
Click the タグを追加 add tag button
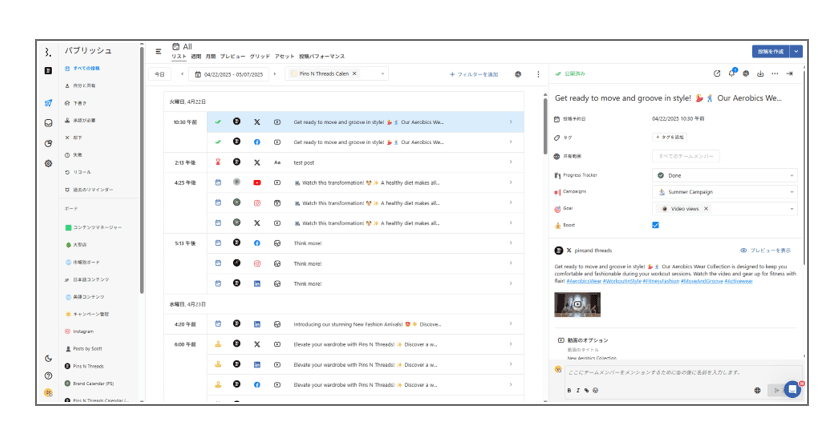point(669,137)
